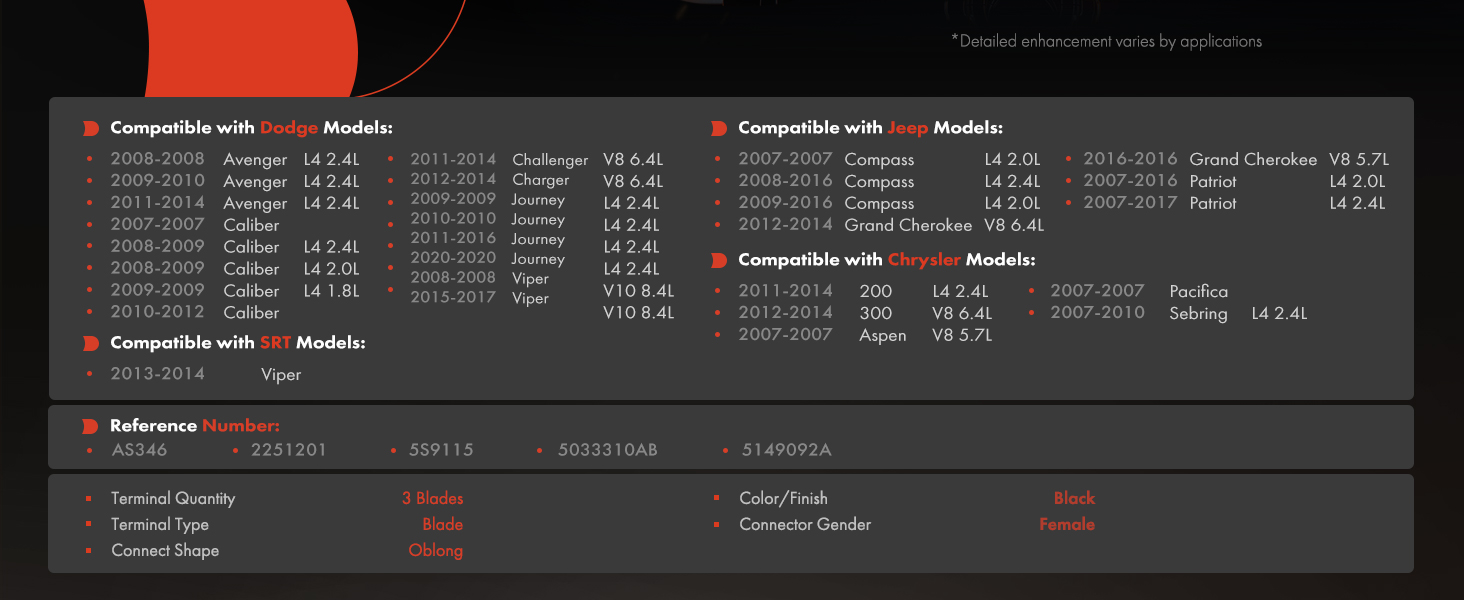Screen dimensions: 1464x600
Task: Select the 2008-2008 year range beside Avenger
Action: (x=157, y=159)
